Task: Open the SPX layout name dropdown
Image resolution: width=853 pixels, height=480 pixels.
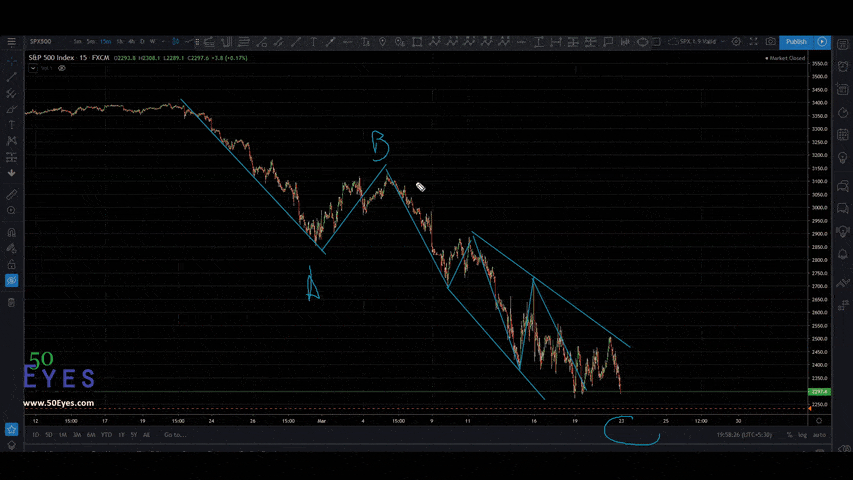Action: 696,42
